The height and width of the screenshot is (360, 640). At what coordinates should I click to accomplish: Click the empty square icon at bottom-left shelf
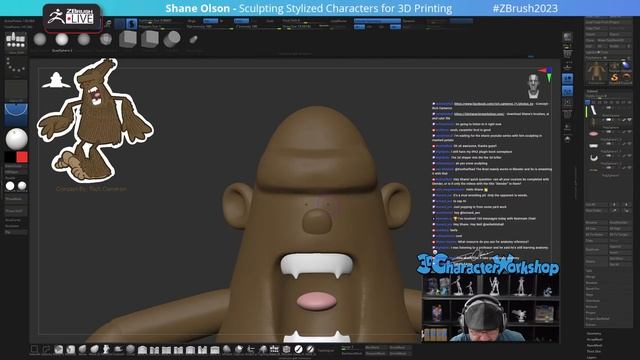pyautogui.click(x=35, y=349)
